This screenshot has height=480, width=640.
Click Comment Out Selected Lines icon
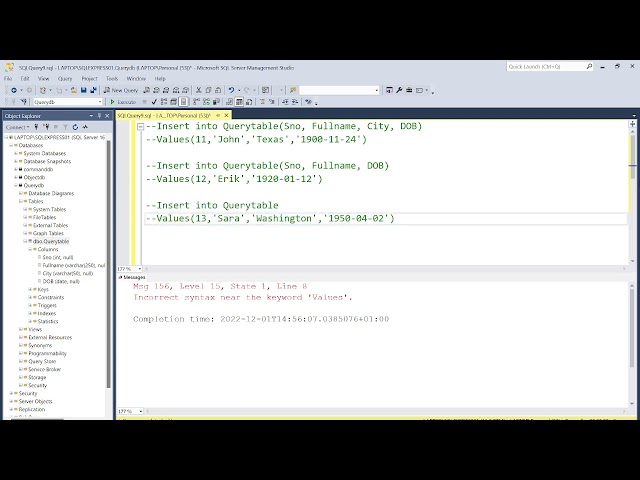point(262,102)
